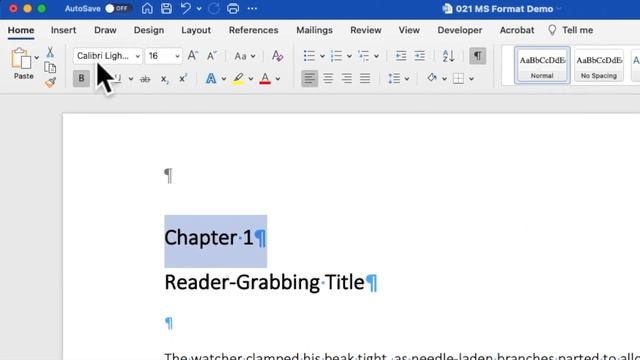640x360 pixels.
Task: Click the Home icon in title bar
Action: (147, 9)
